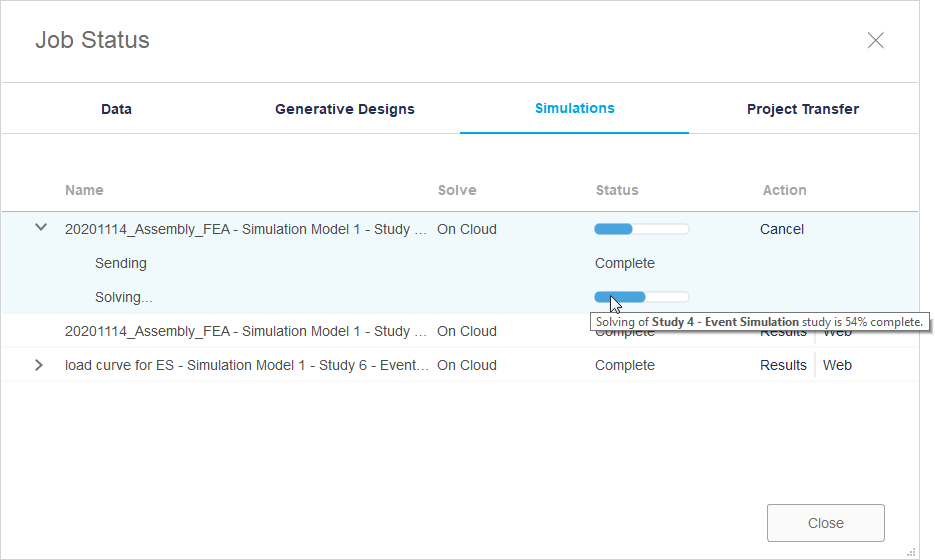The image size is (935, 560).
Task: Expand the load curve for ES job
Action: (39, 365)
